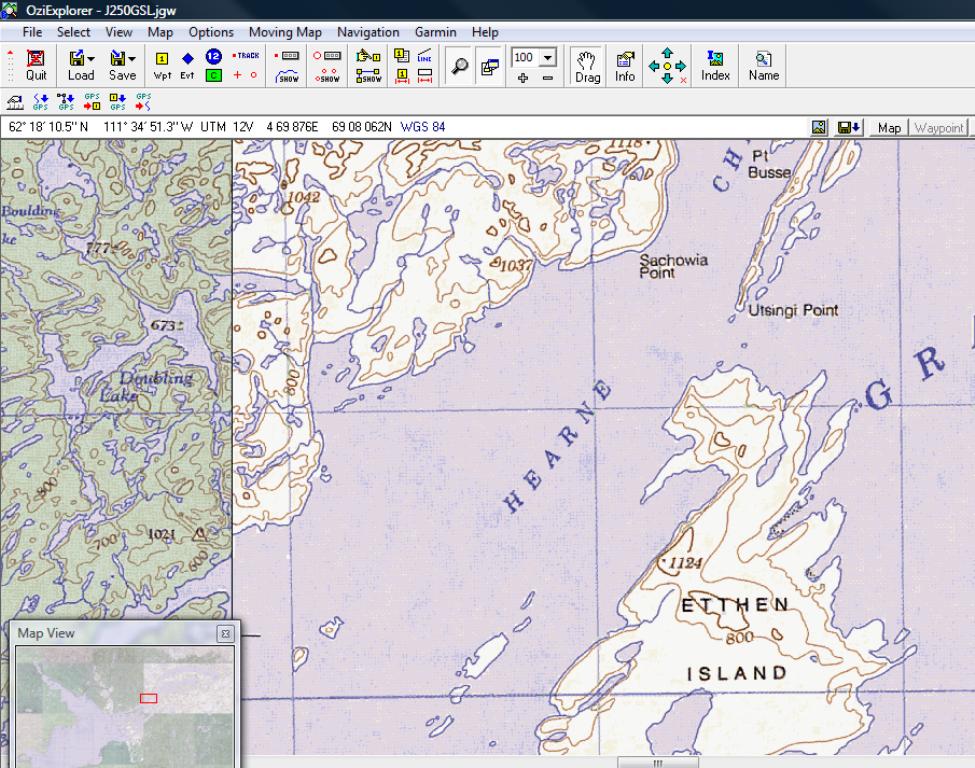The image size is (975, 768).
Task: Open the Save dropdown arrow
Action: 132,59
